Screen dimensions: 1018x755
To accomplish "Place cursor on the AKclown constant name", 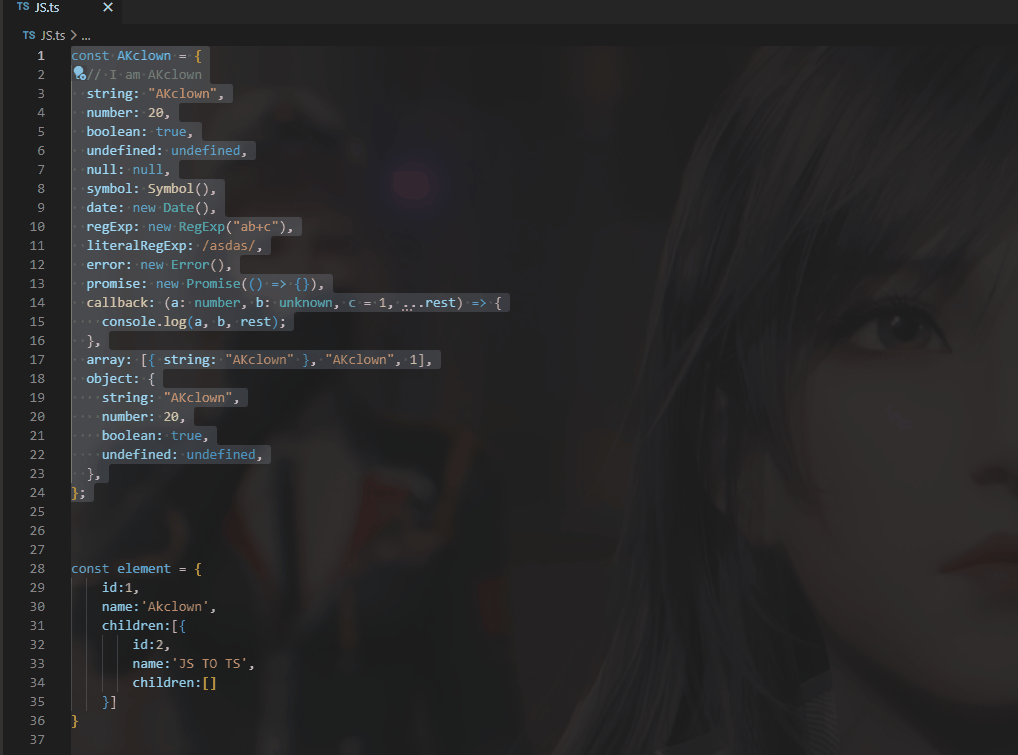I will point(143,54).
